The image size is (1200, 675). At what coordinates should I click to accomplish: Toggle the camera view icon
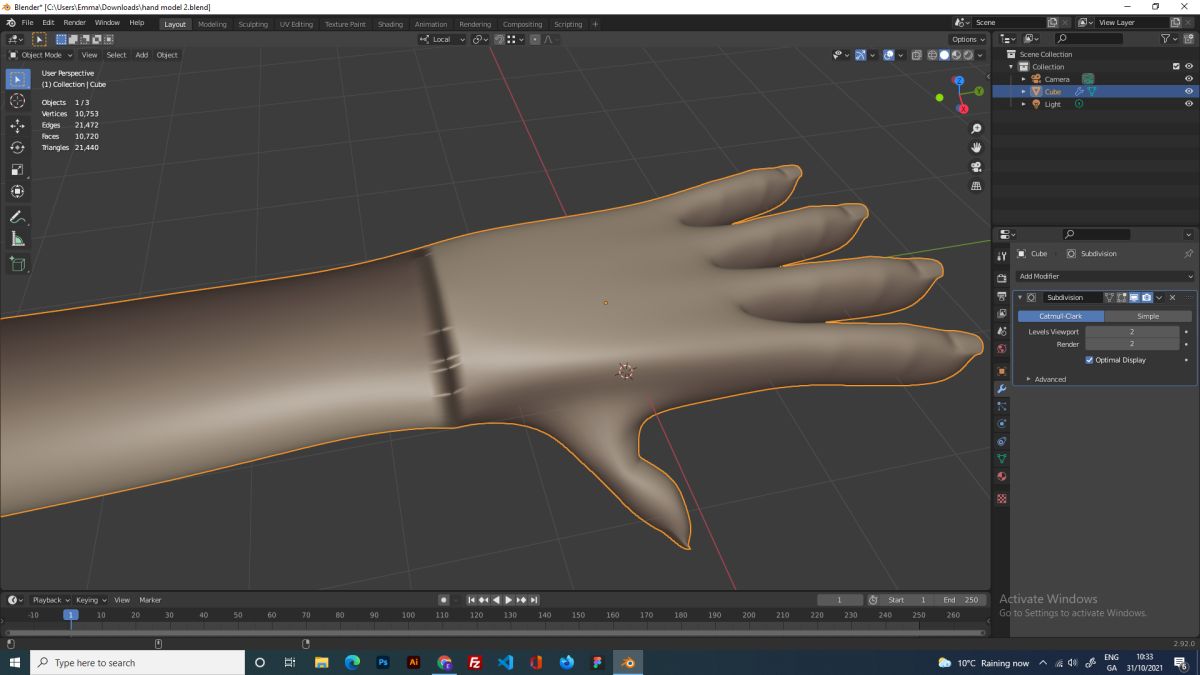977,167
